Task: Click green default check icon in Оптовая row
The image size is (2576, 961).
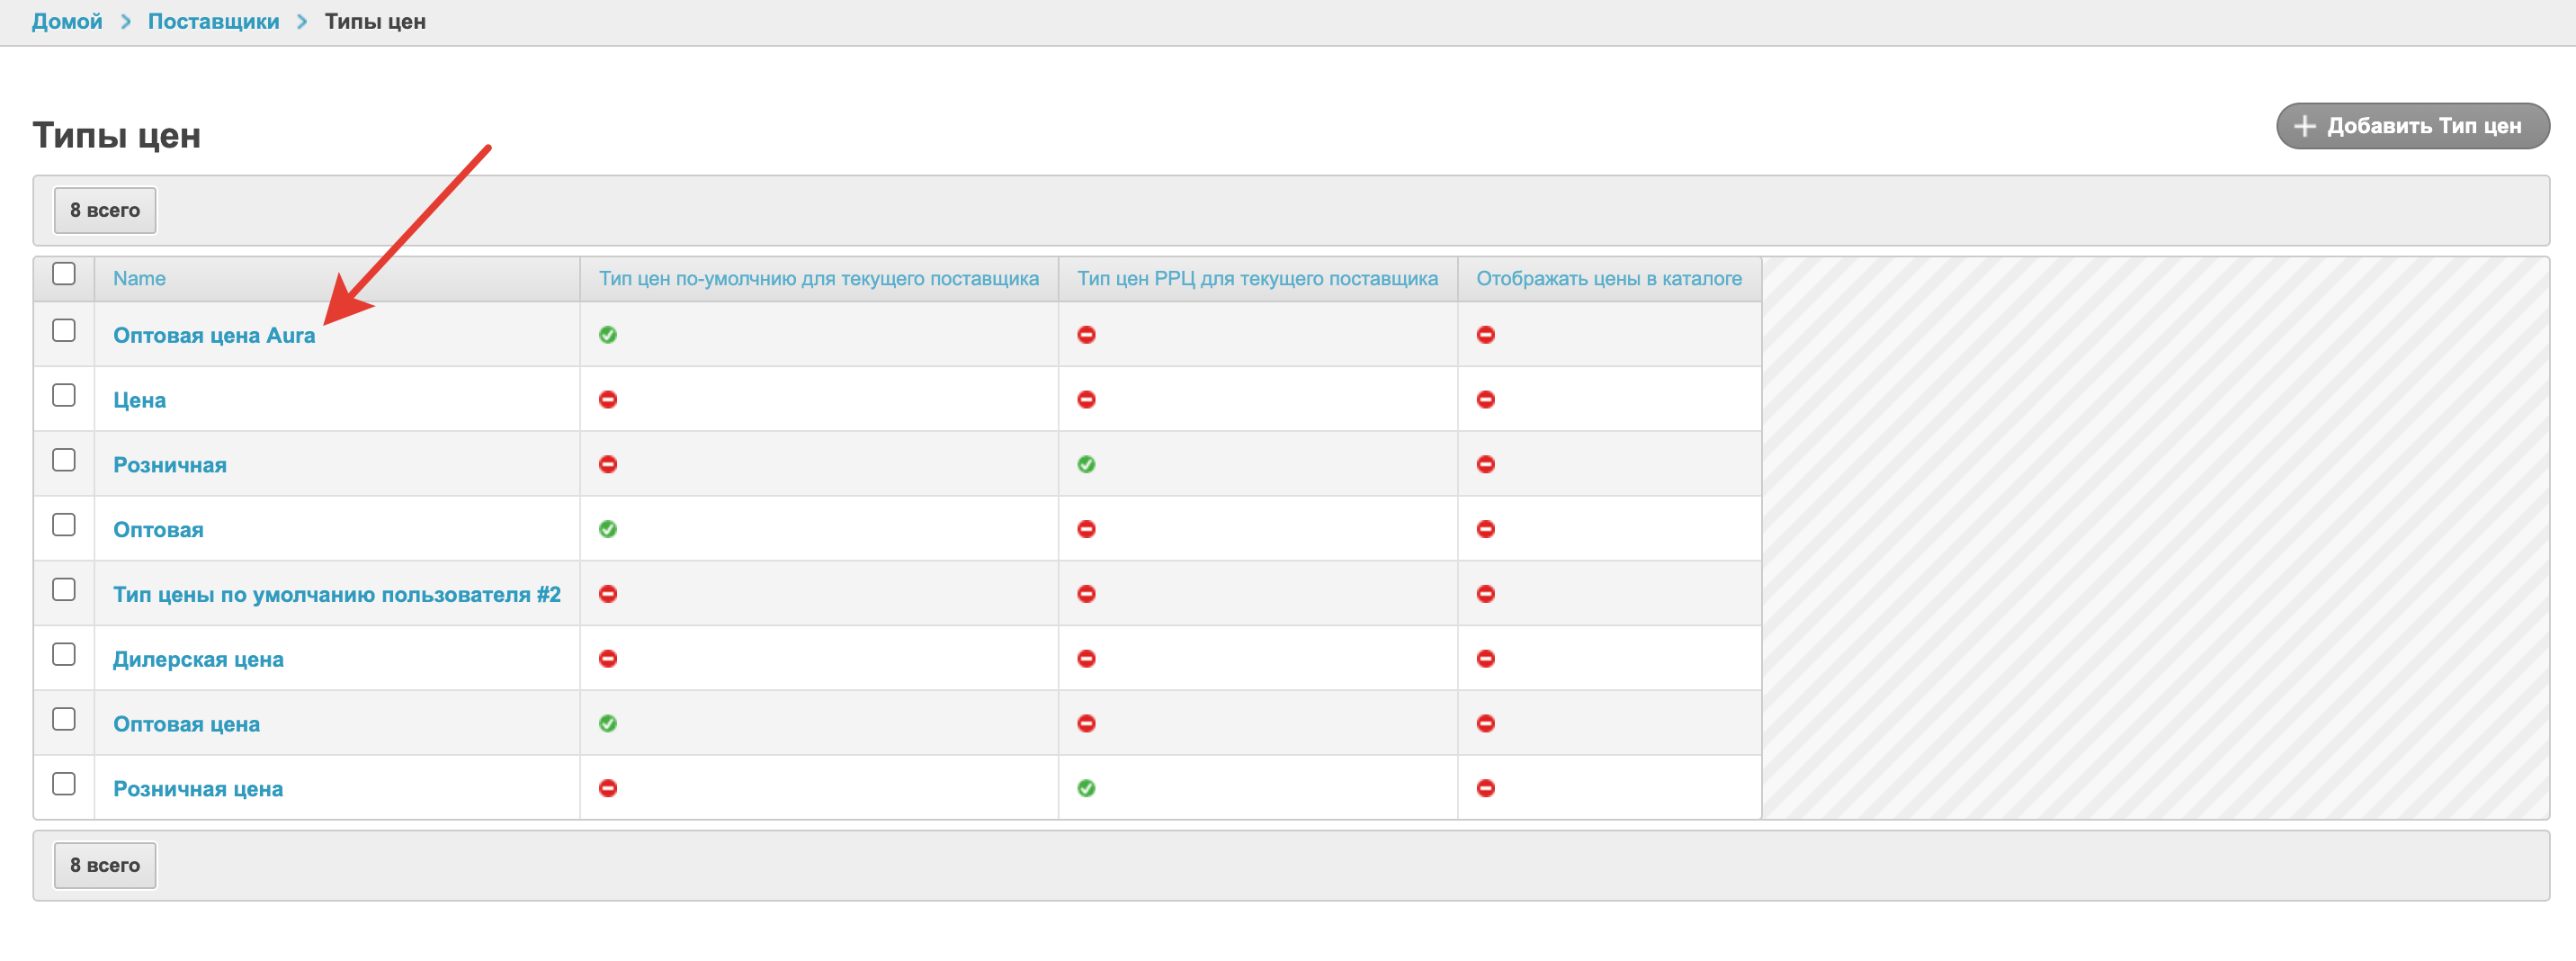Action: click(607, 529)
